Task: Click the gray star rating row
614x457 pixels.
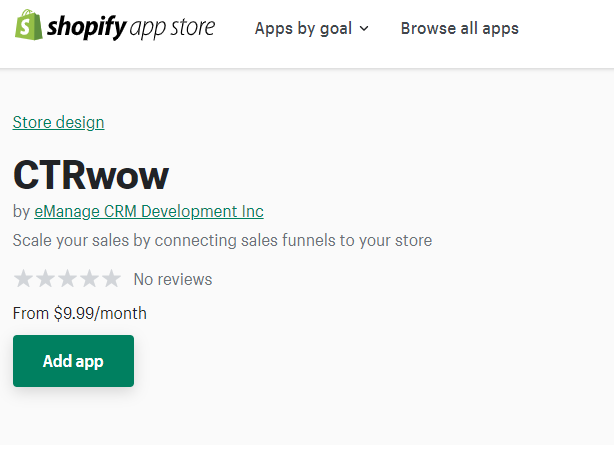Action: [67, 278]
